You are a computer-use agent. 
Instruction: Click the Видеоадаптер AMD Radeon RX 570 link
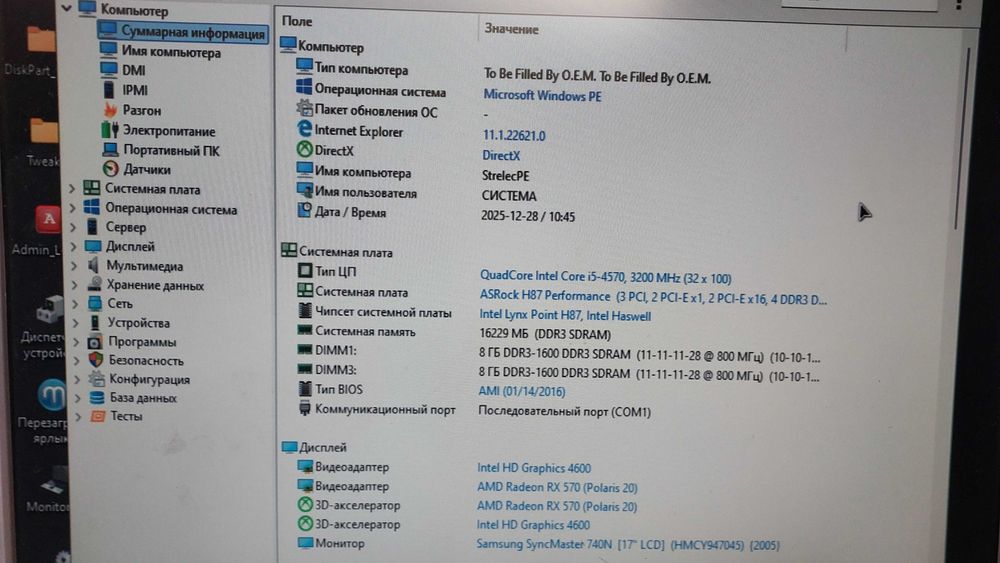click(557, 487)
